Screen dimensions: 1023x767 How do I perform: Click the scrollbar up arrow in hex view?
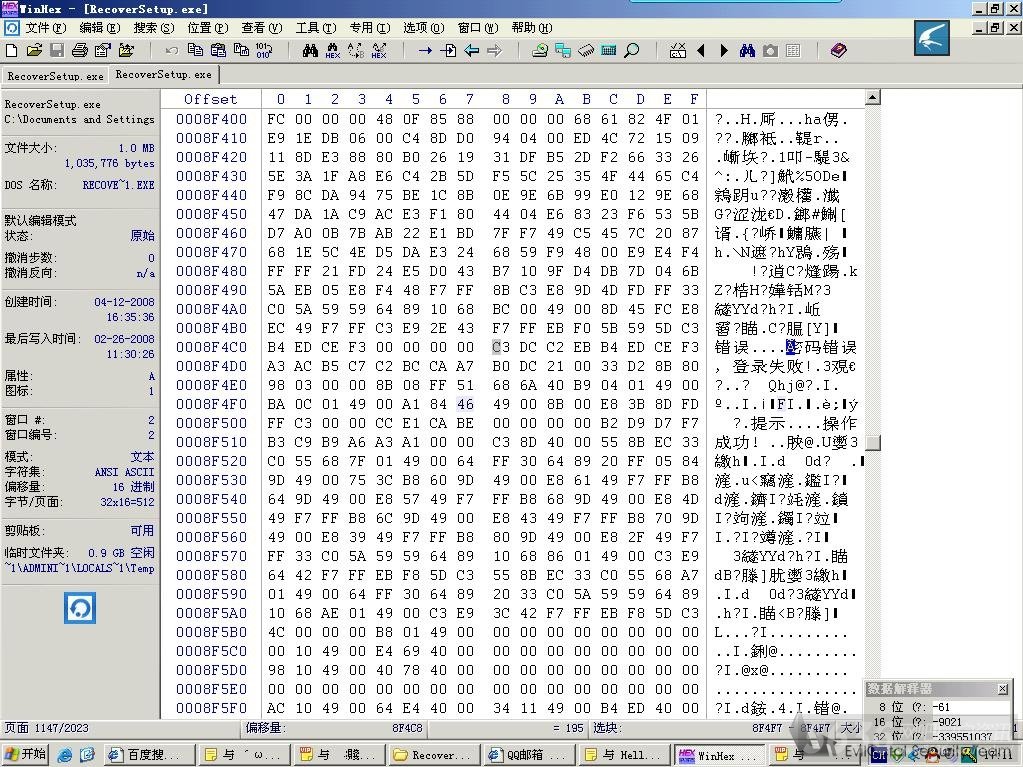(x=872, y=98)
